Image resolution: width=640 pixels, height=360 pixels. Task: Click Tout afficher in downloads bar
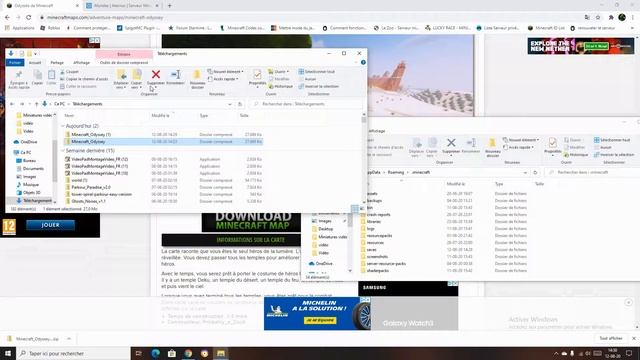611,338
